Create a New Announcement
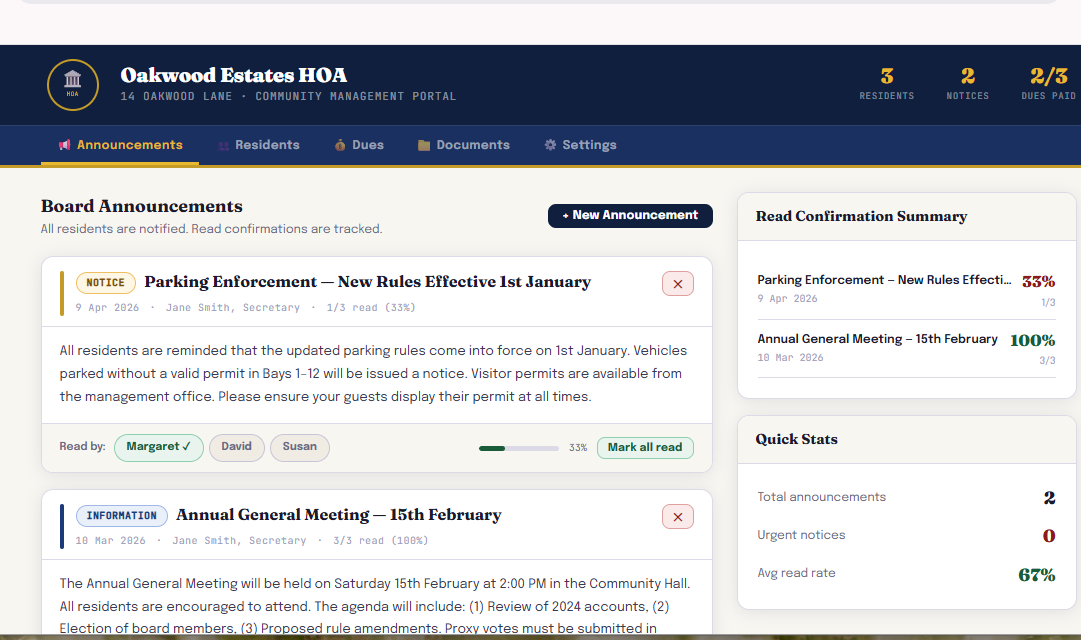Image resolution: width=1081 pixels, height=640 pixels. tap(630, 215)
